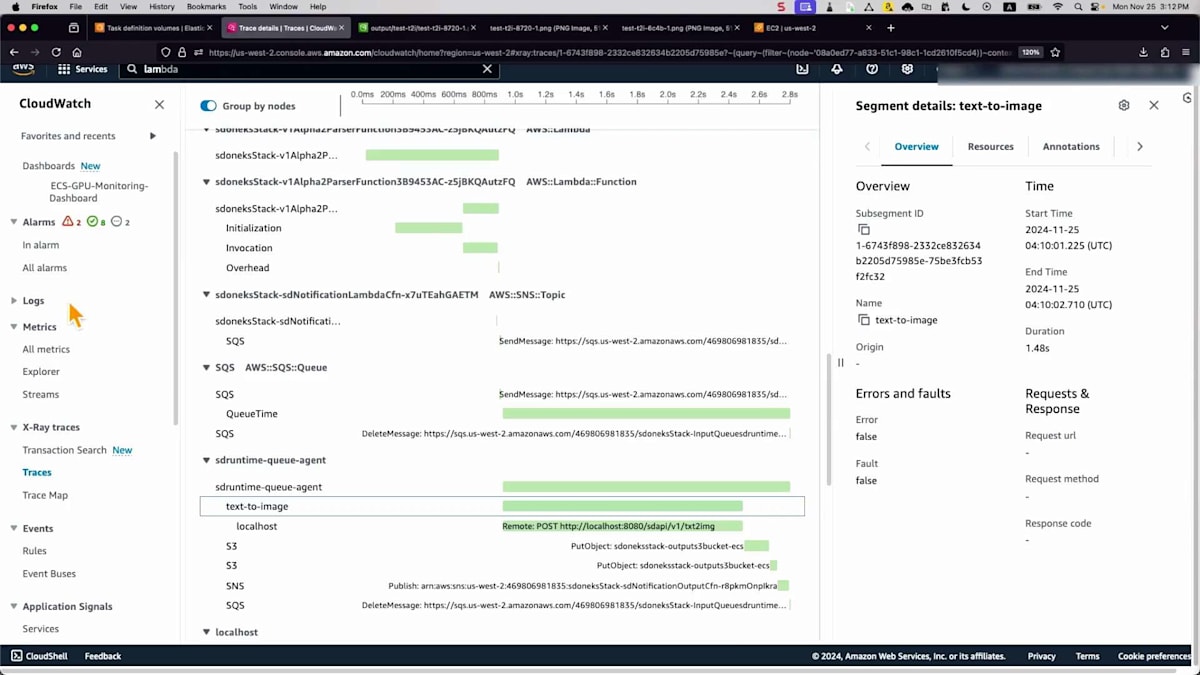This screenshot has width=1200, height=675.
Task: Expand the Logs section
Action: click(14, 301)
